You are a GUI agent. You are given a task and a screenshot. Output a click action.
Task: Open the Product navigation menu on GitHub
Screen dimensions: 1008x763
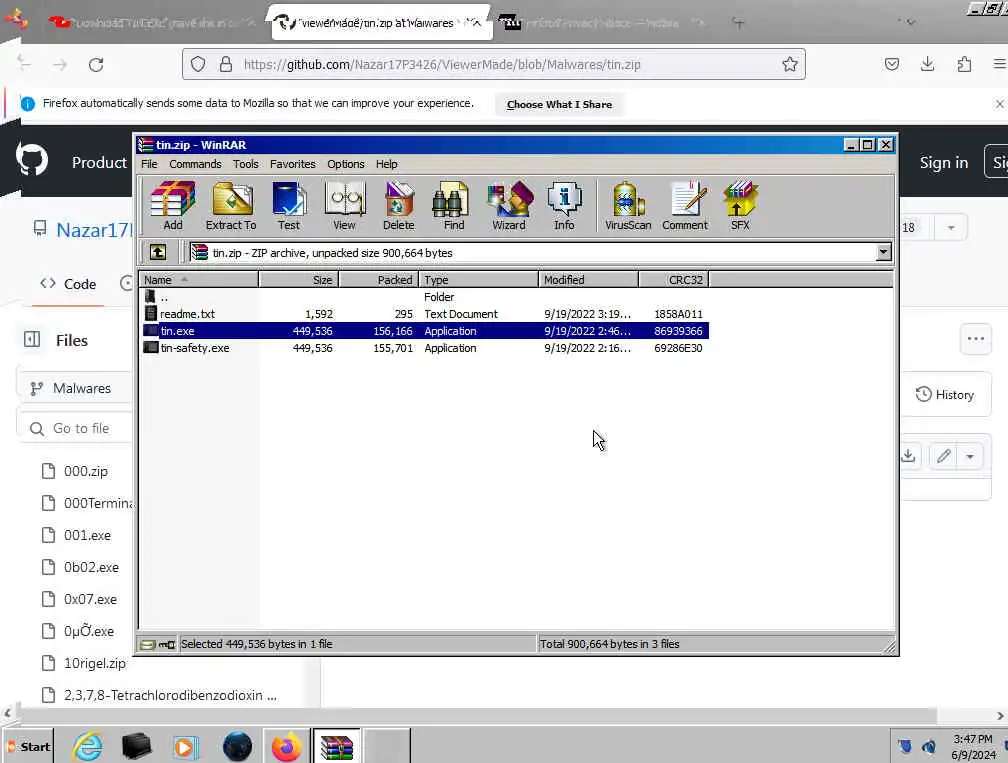[x=99, y=163]
